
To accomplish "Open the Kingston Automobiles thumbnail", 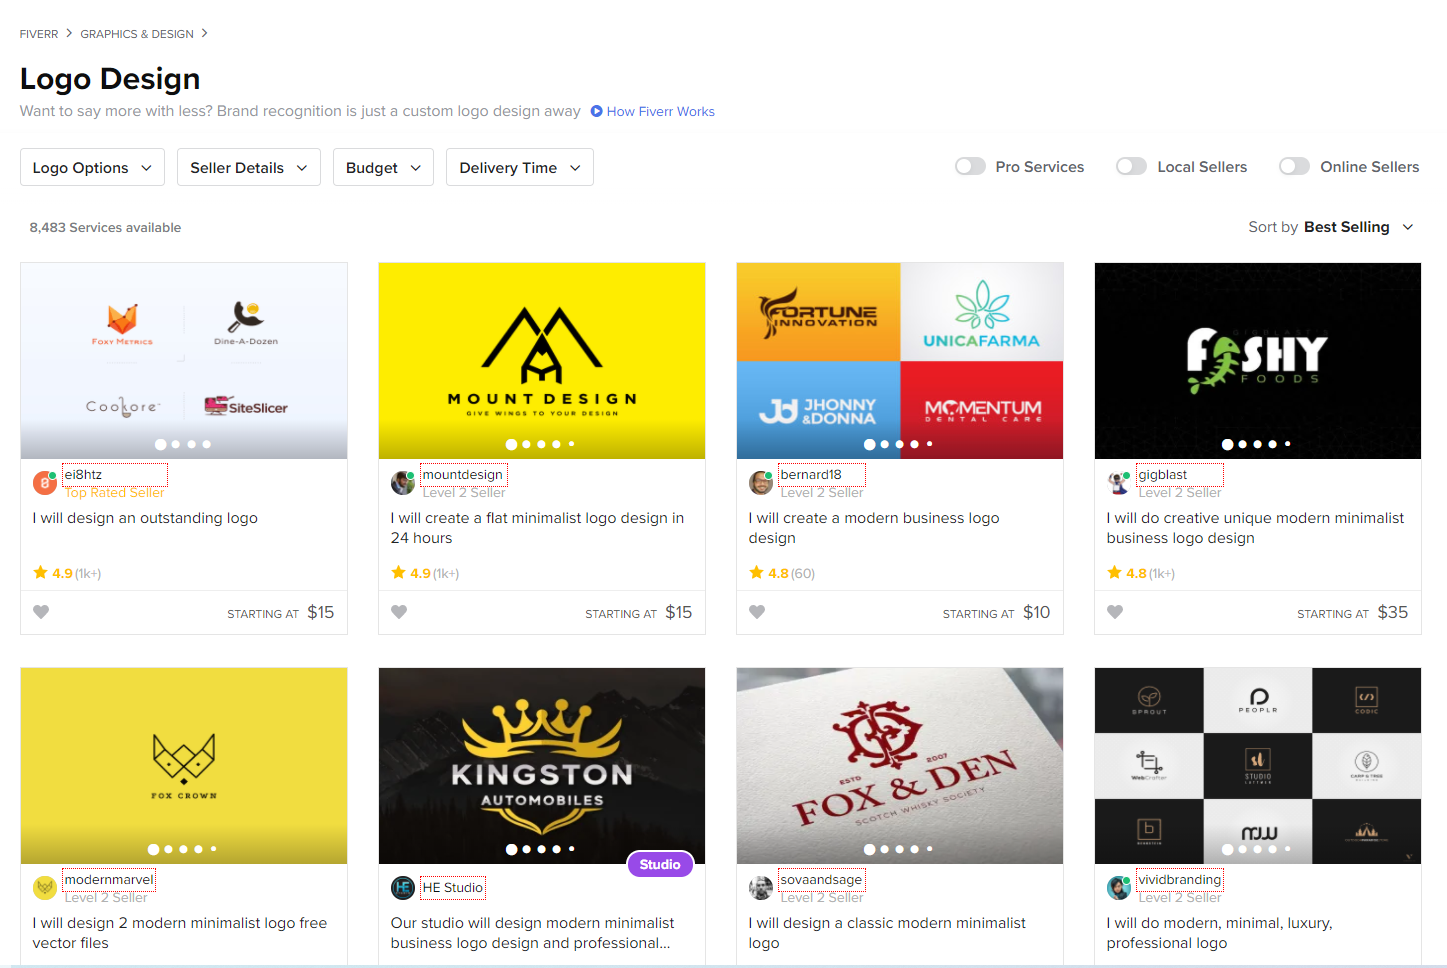I will [542, 766].
